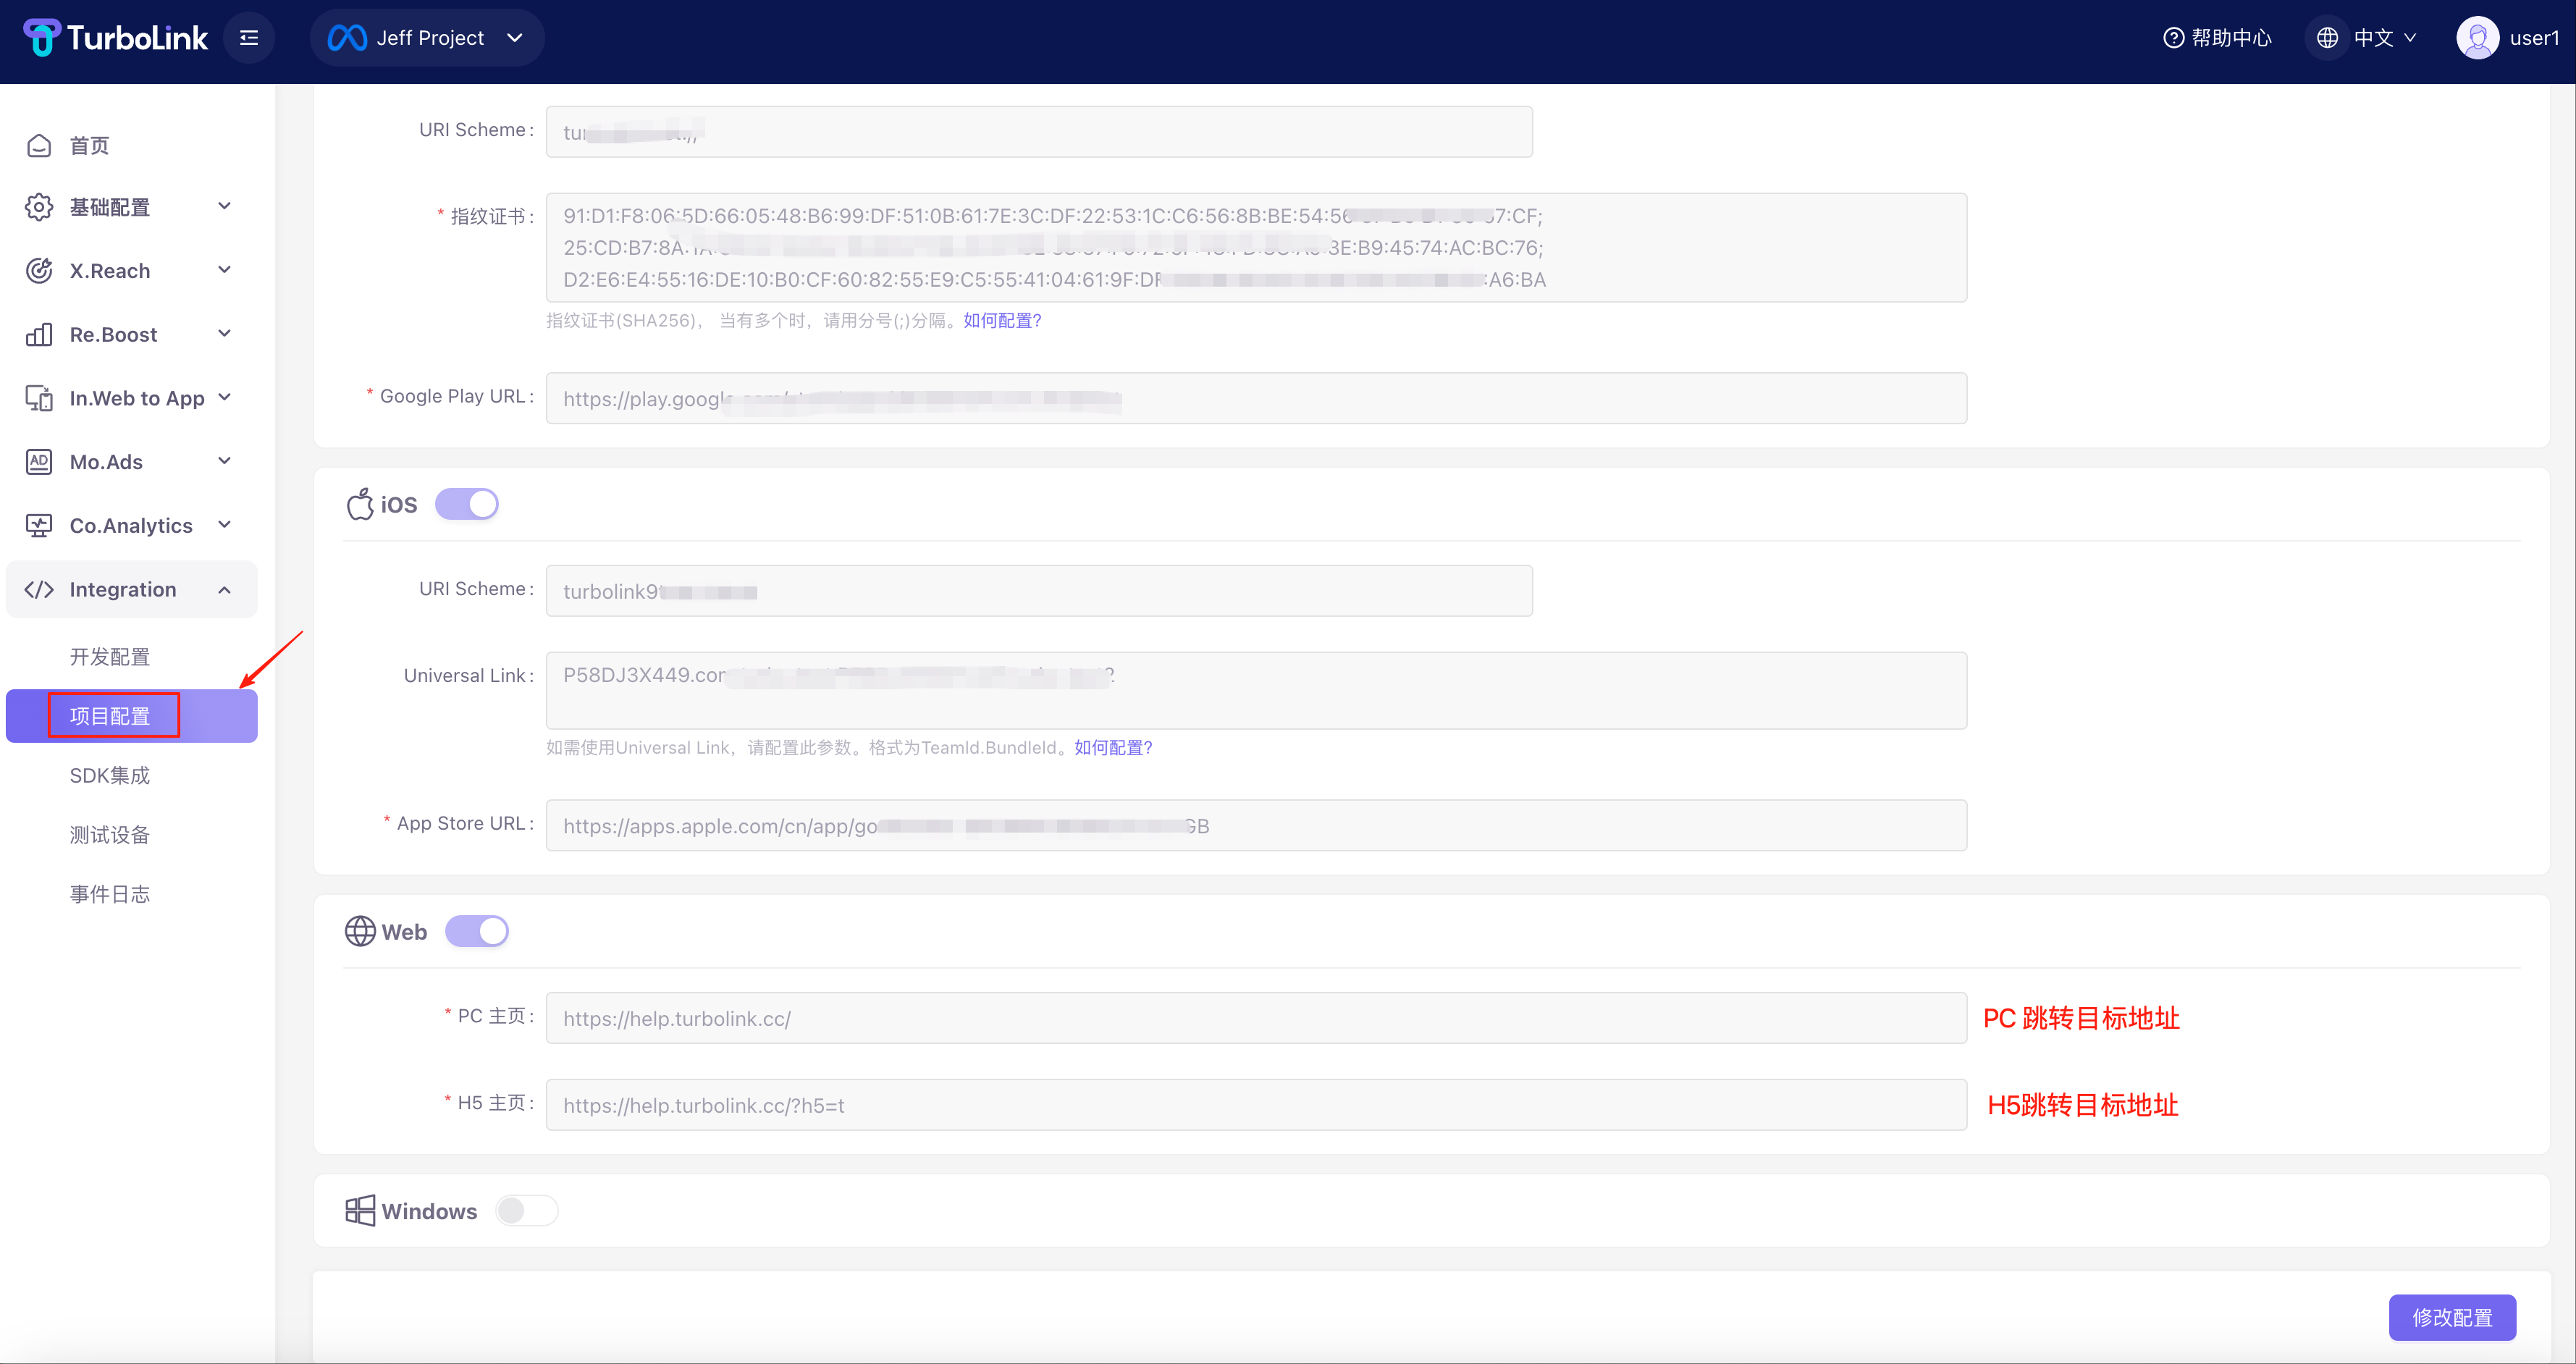Screen dimensions: 2576x1364
Task: Click the Mo.Ads AD icon
Action: pos(39,462)
